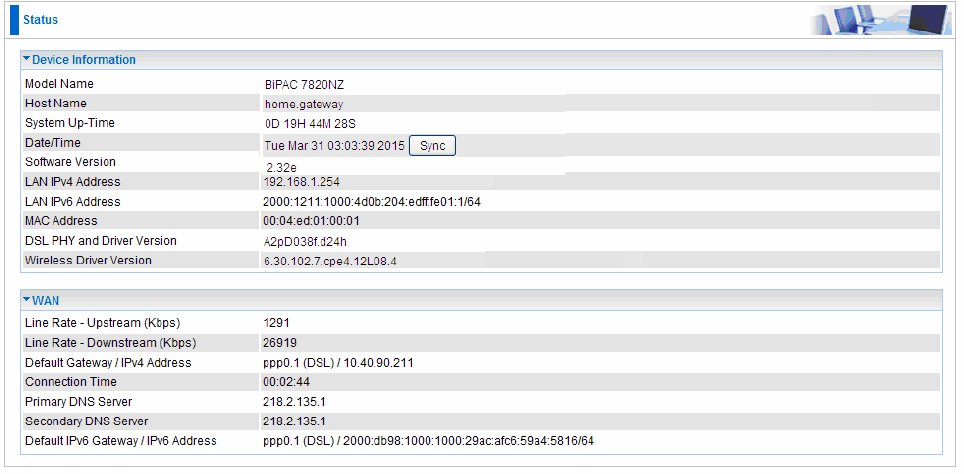Click the date and time value

click(335, 146)
